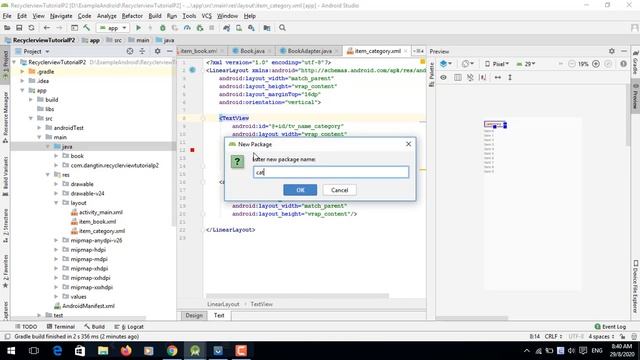
Task: Open the Refactor menu
Action: [x=132, y=16]
